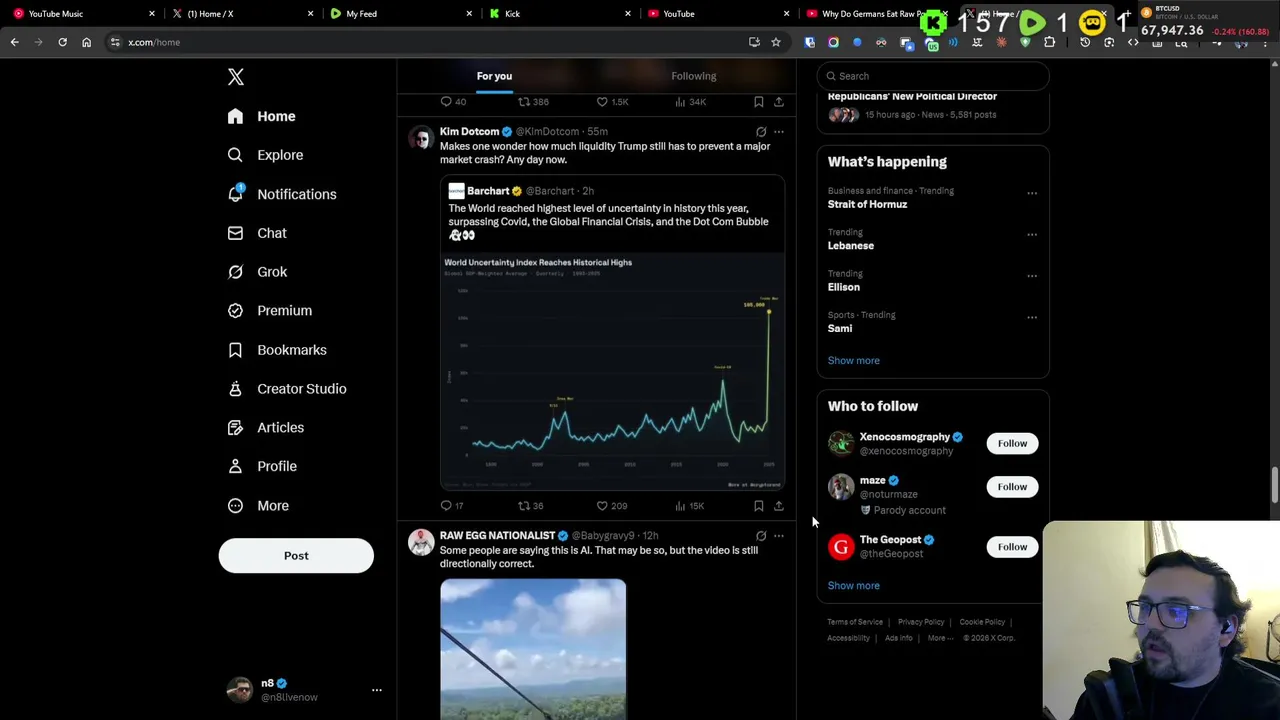The height and width of the screenshot is (720, 1280).
Task: Open more options on RAW EGG NATIONALIST post
Action: click(x=779, y=536)
